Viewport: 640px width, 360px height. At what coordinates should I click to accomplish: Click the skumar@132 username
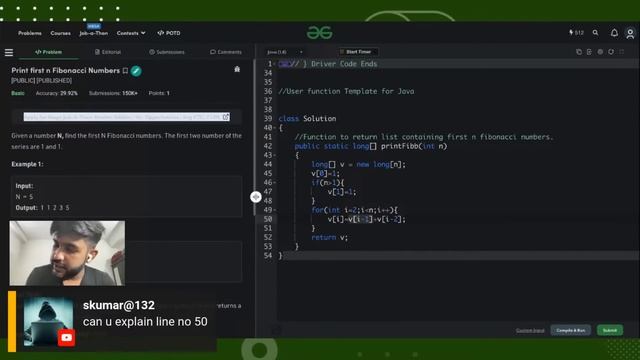(119, 305)
